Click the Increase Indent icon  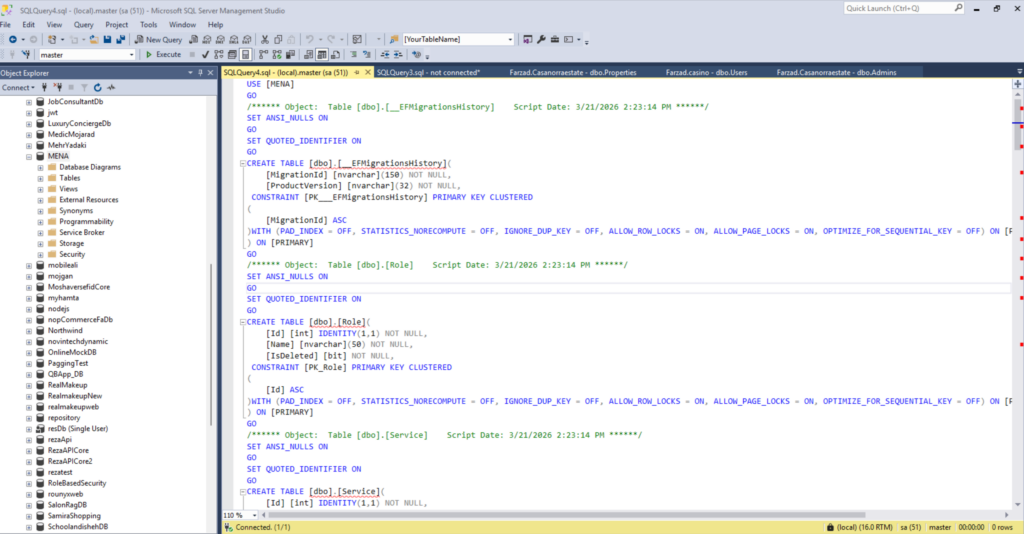click(398, 55)
